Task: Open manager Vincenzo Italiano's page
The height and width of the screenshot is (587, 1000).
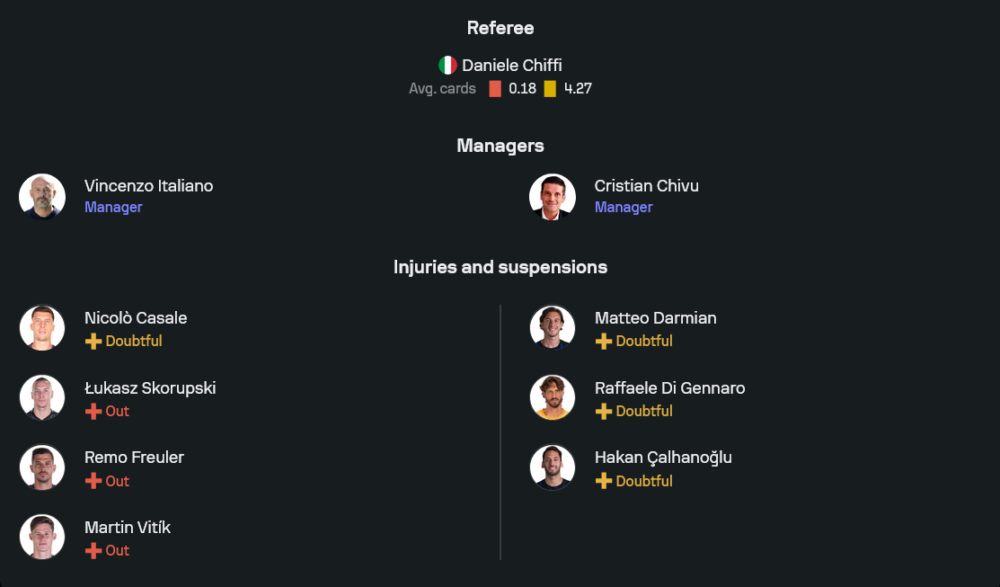Action: (x=148, y=186)
